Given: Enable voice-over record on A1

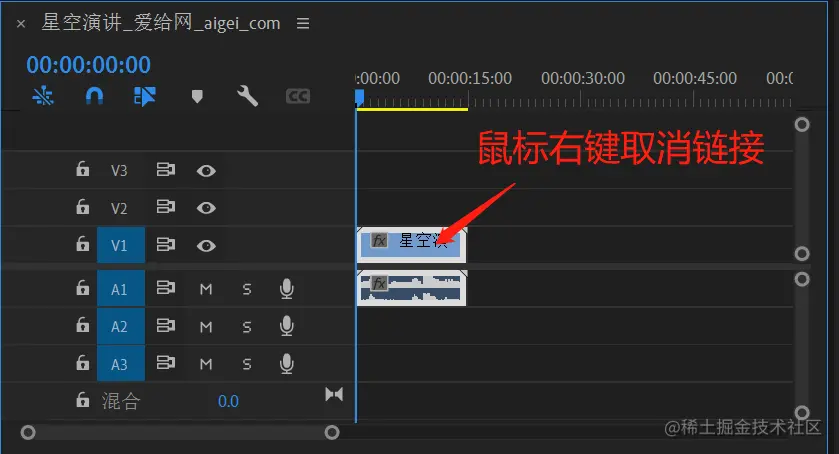Looking at the screenshot, I should [287, 289].
